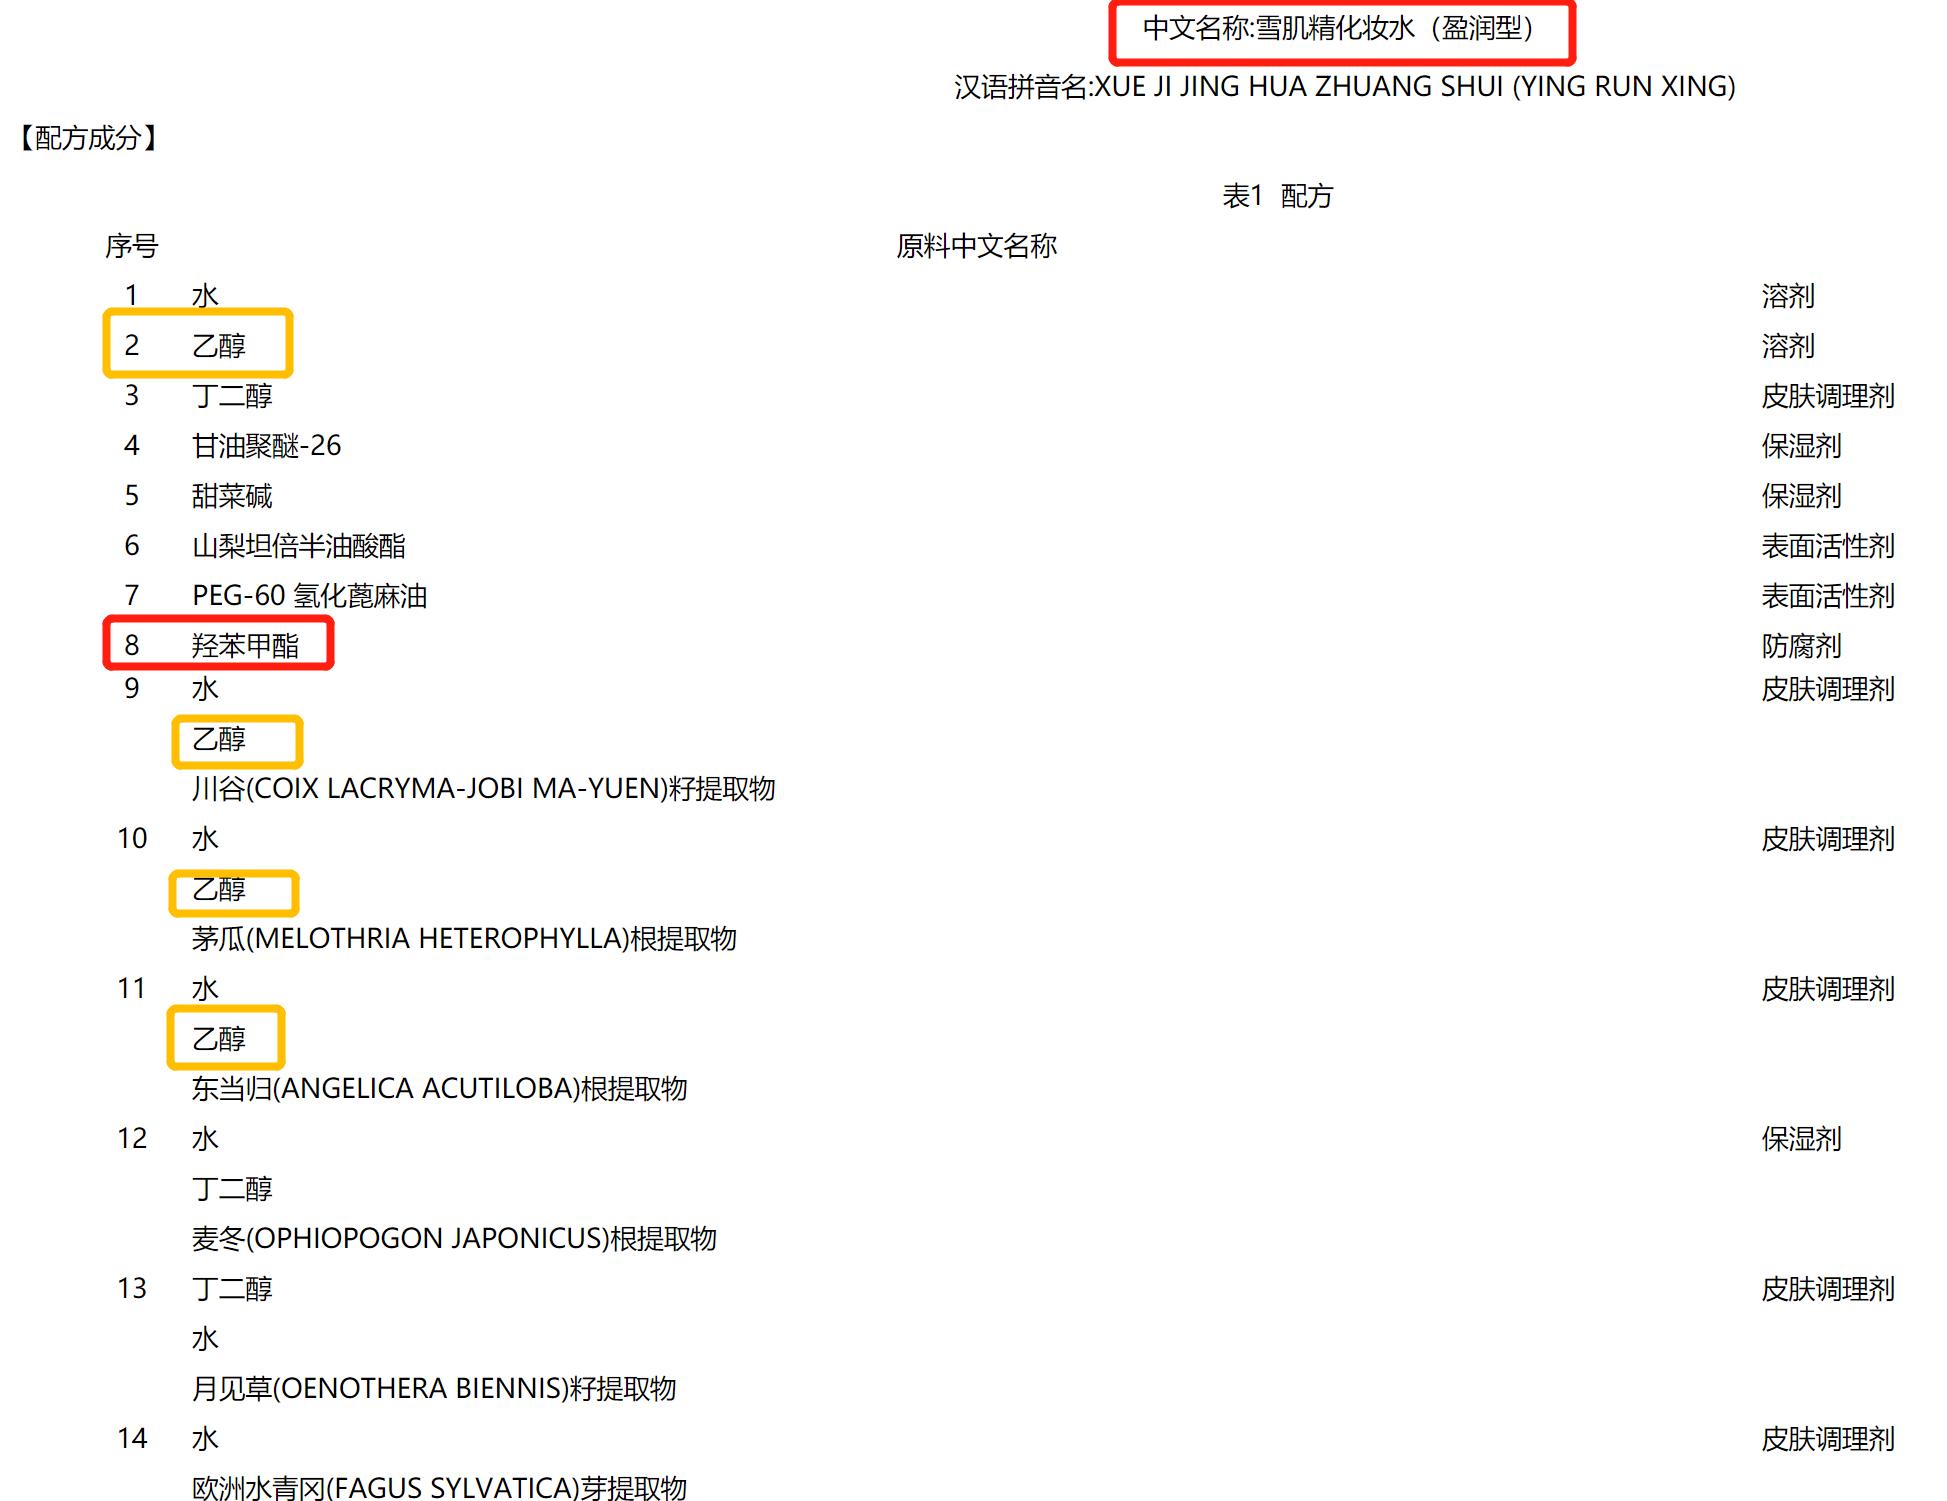Click the 【配方成分】 section heading
The width and height of the screenshot is (1947, 1501).
pyautogui.click(x=88, y=138)
